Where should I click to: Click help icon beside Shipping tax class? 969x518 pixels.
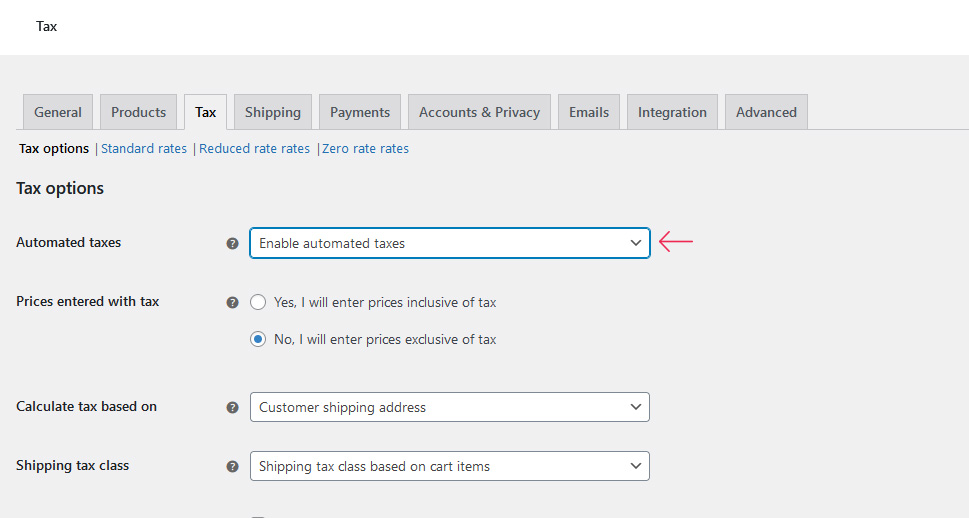tap(232, 466)
